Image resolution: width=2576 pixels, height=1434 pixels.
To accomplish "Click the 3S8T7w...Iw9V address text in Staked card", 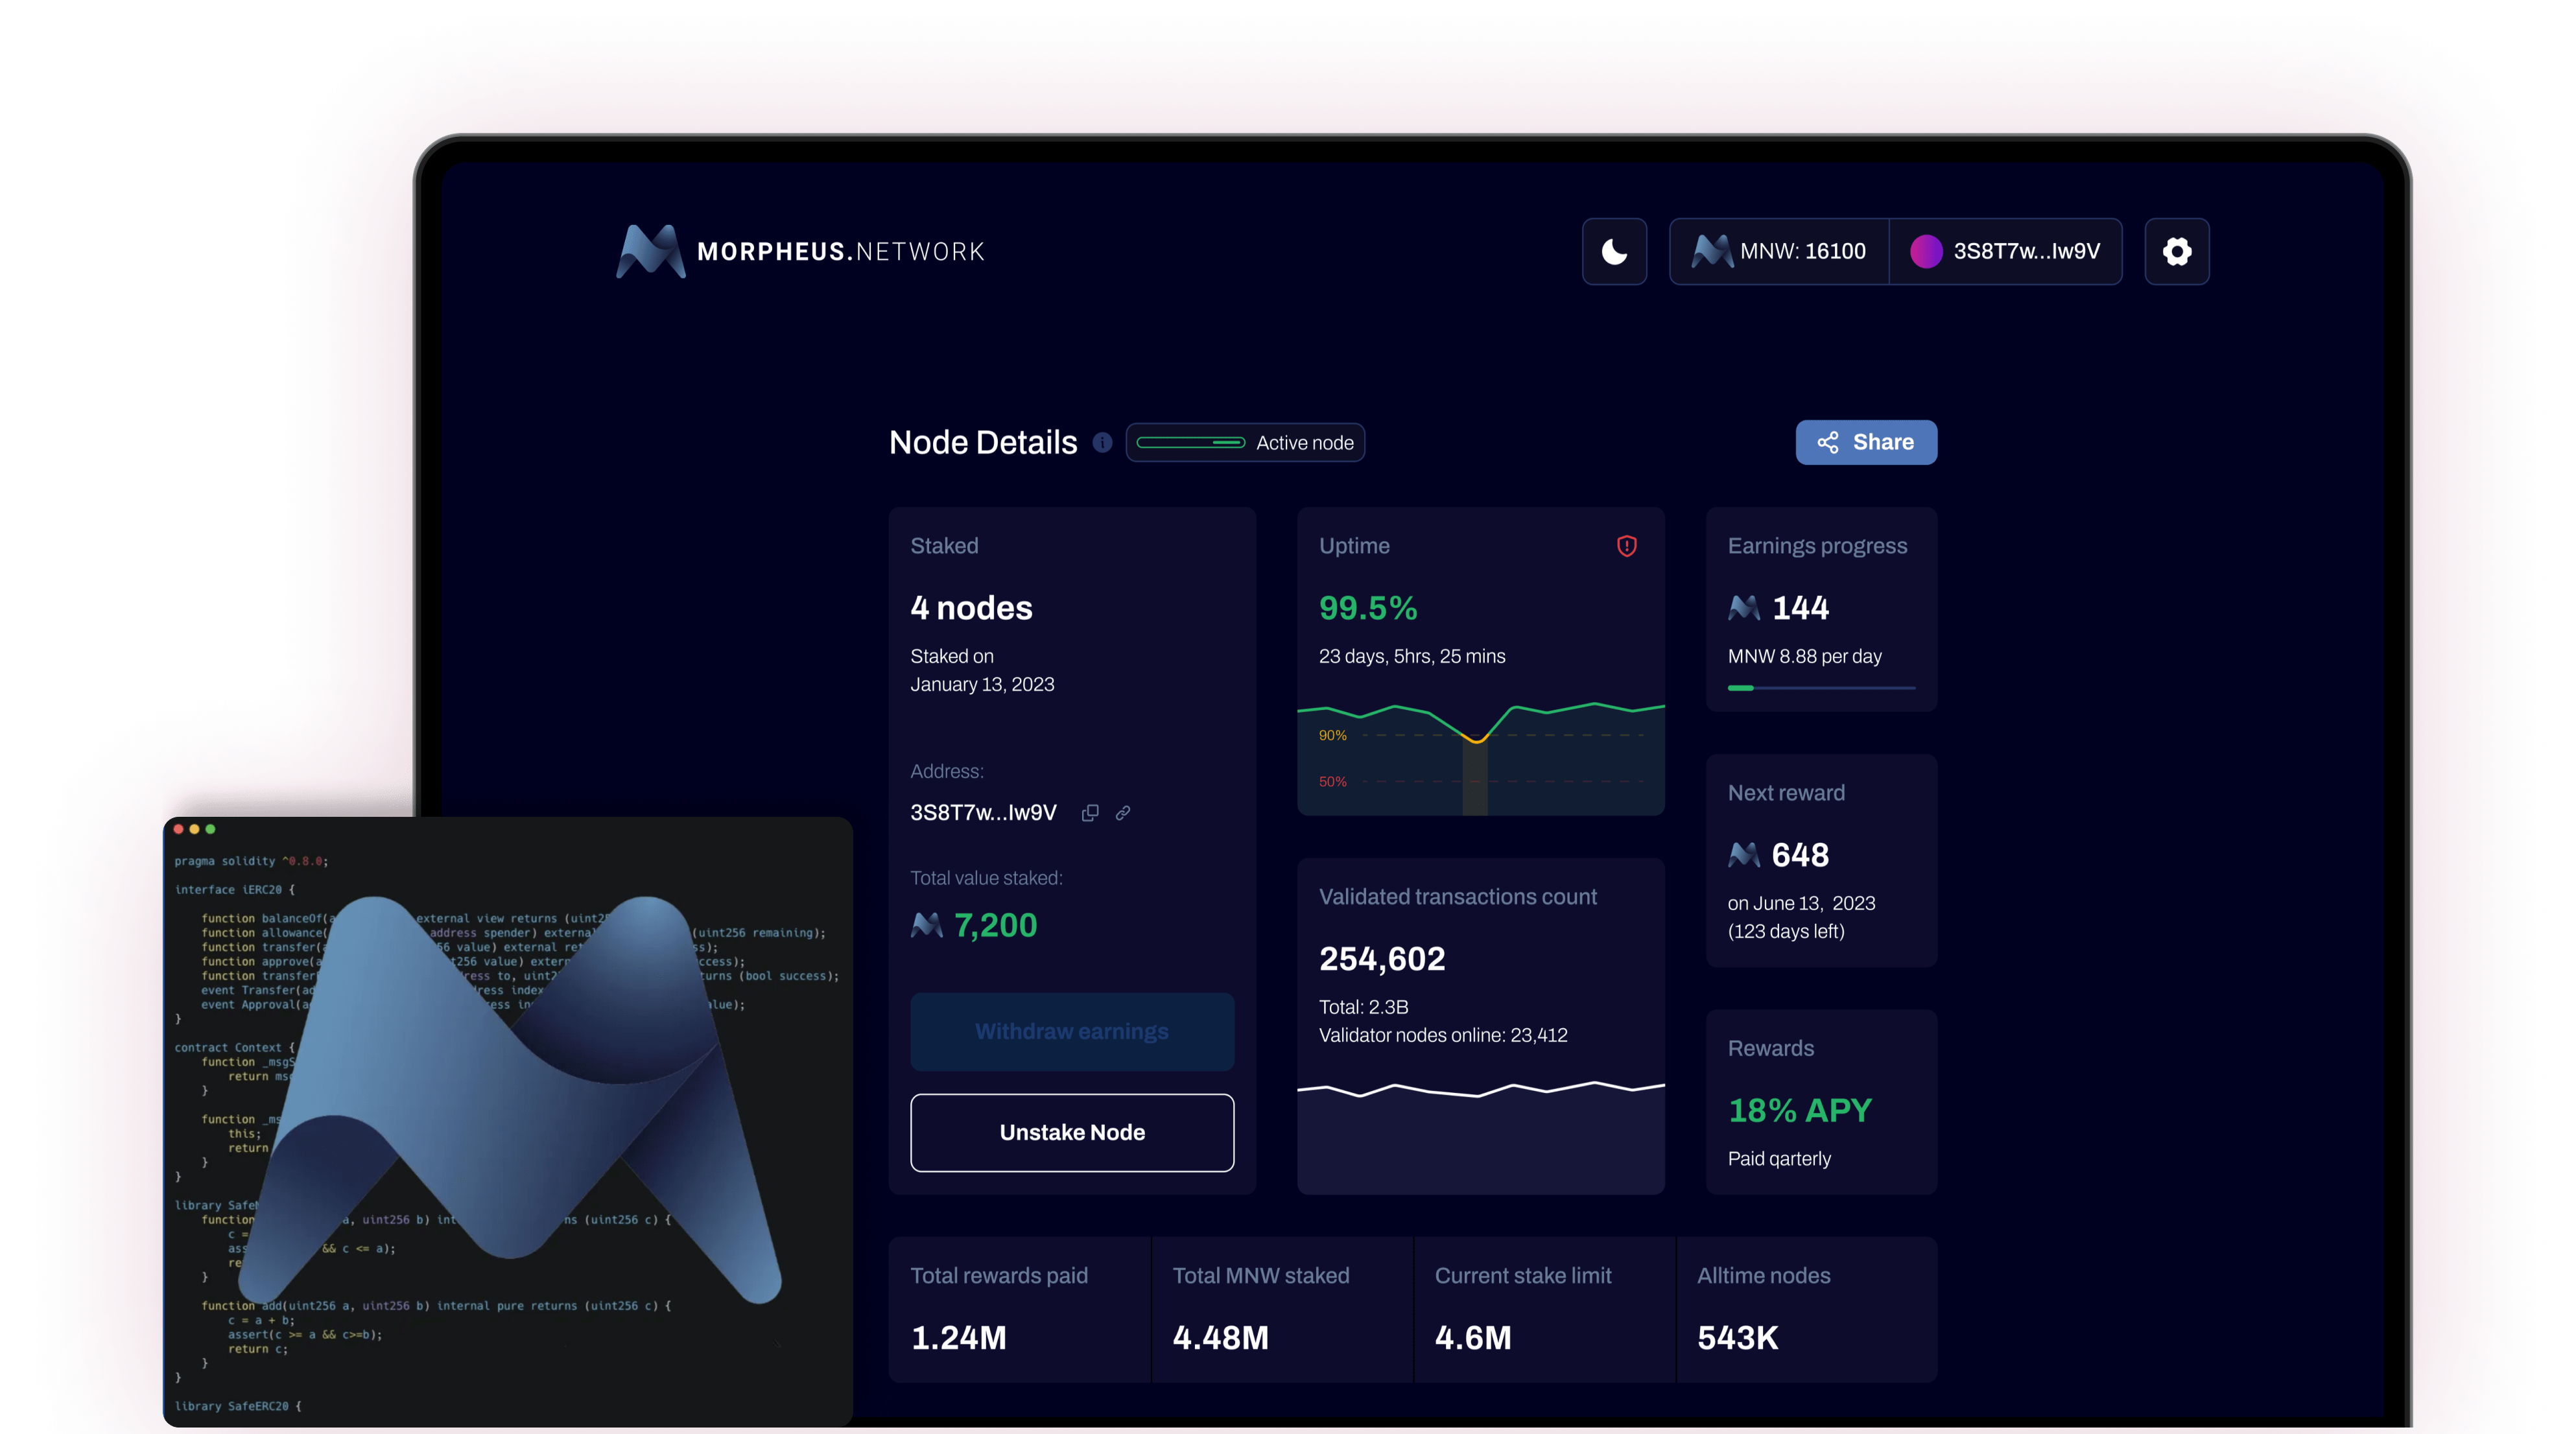I will [983, 813].
